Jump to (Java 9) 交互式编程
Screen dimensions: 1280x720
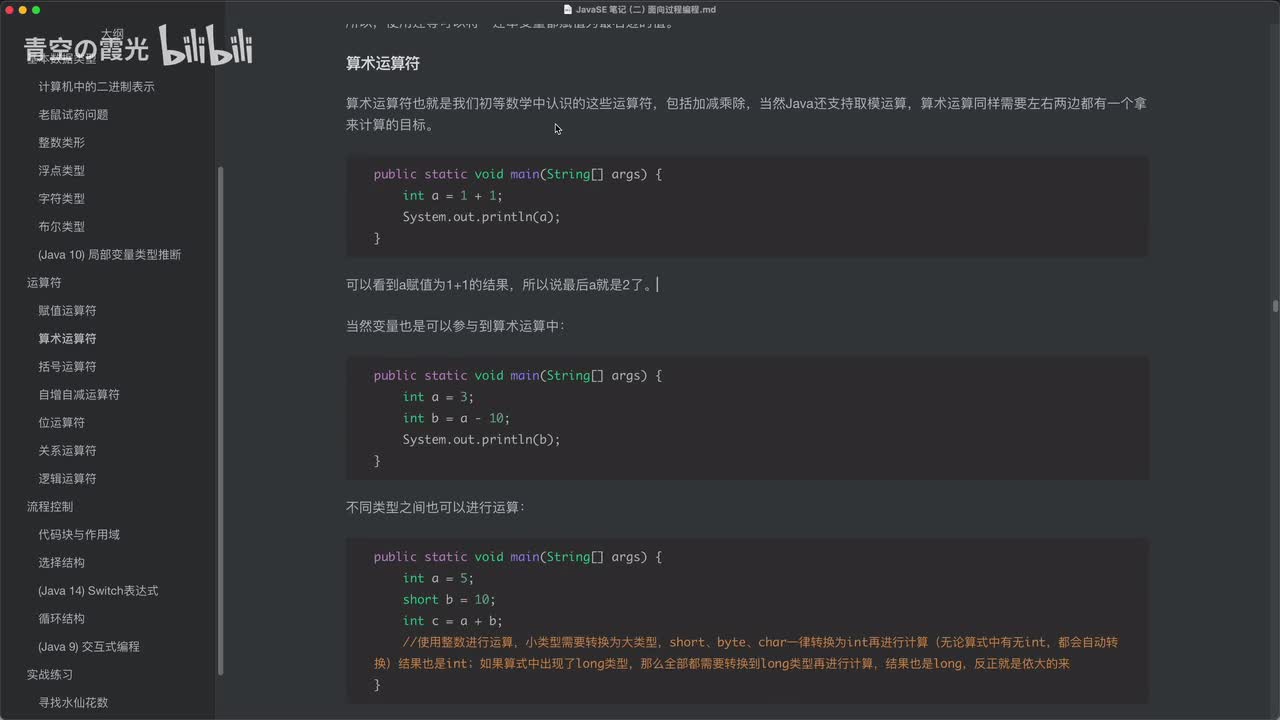tap(89, 647)
